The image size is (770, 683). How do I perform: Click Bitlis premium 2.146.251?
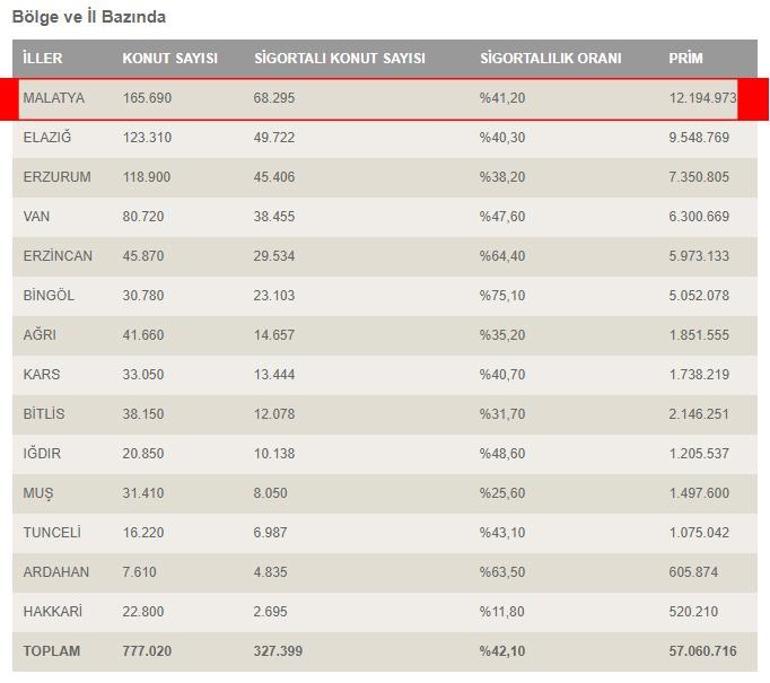(699, 414)
